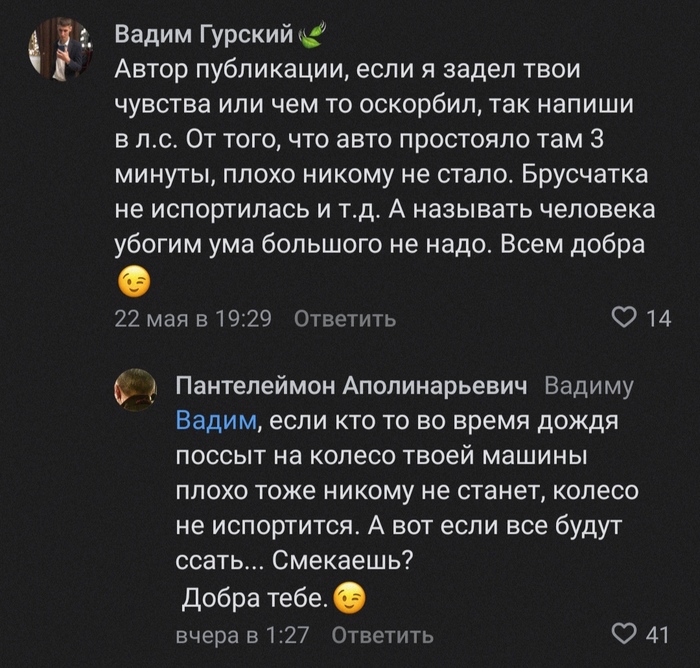The image size is (700, 668).
Task: Open the '22 мая в 19:29' timestamp
Action: [x=194, y=320]
